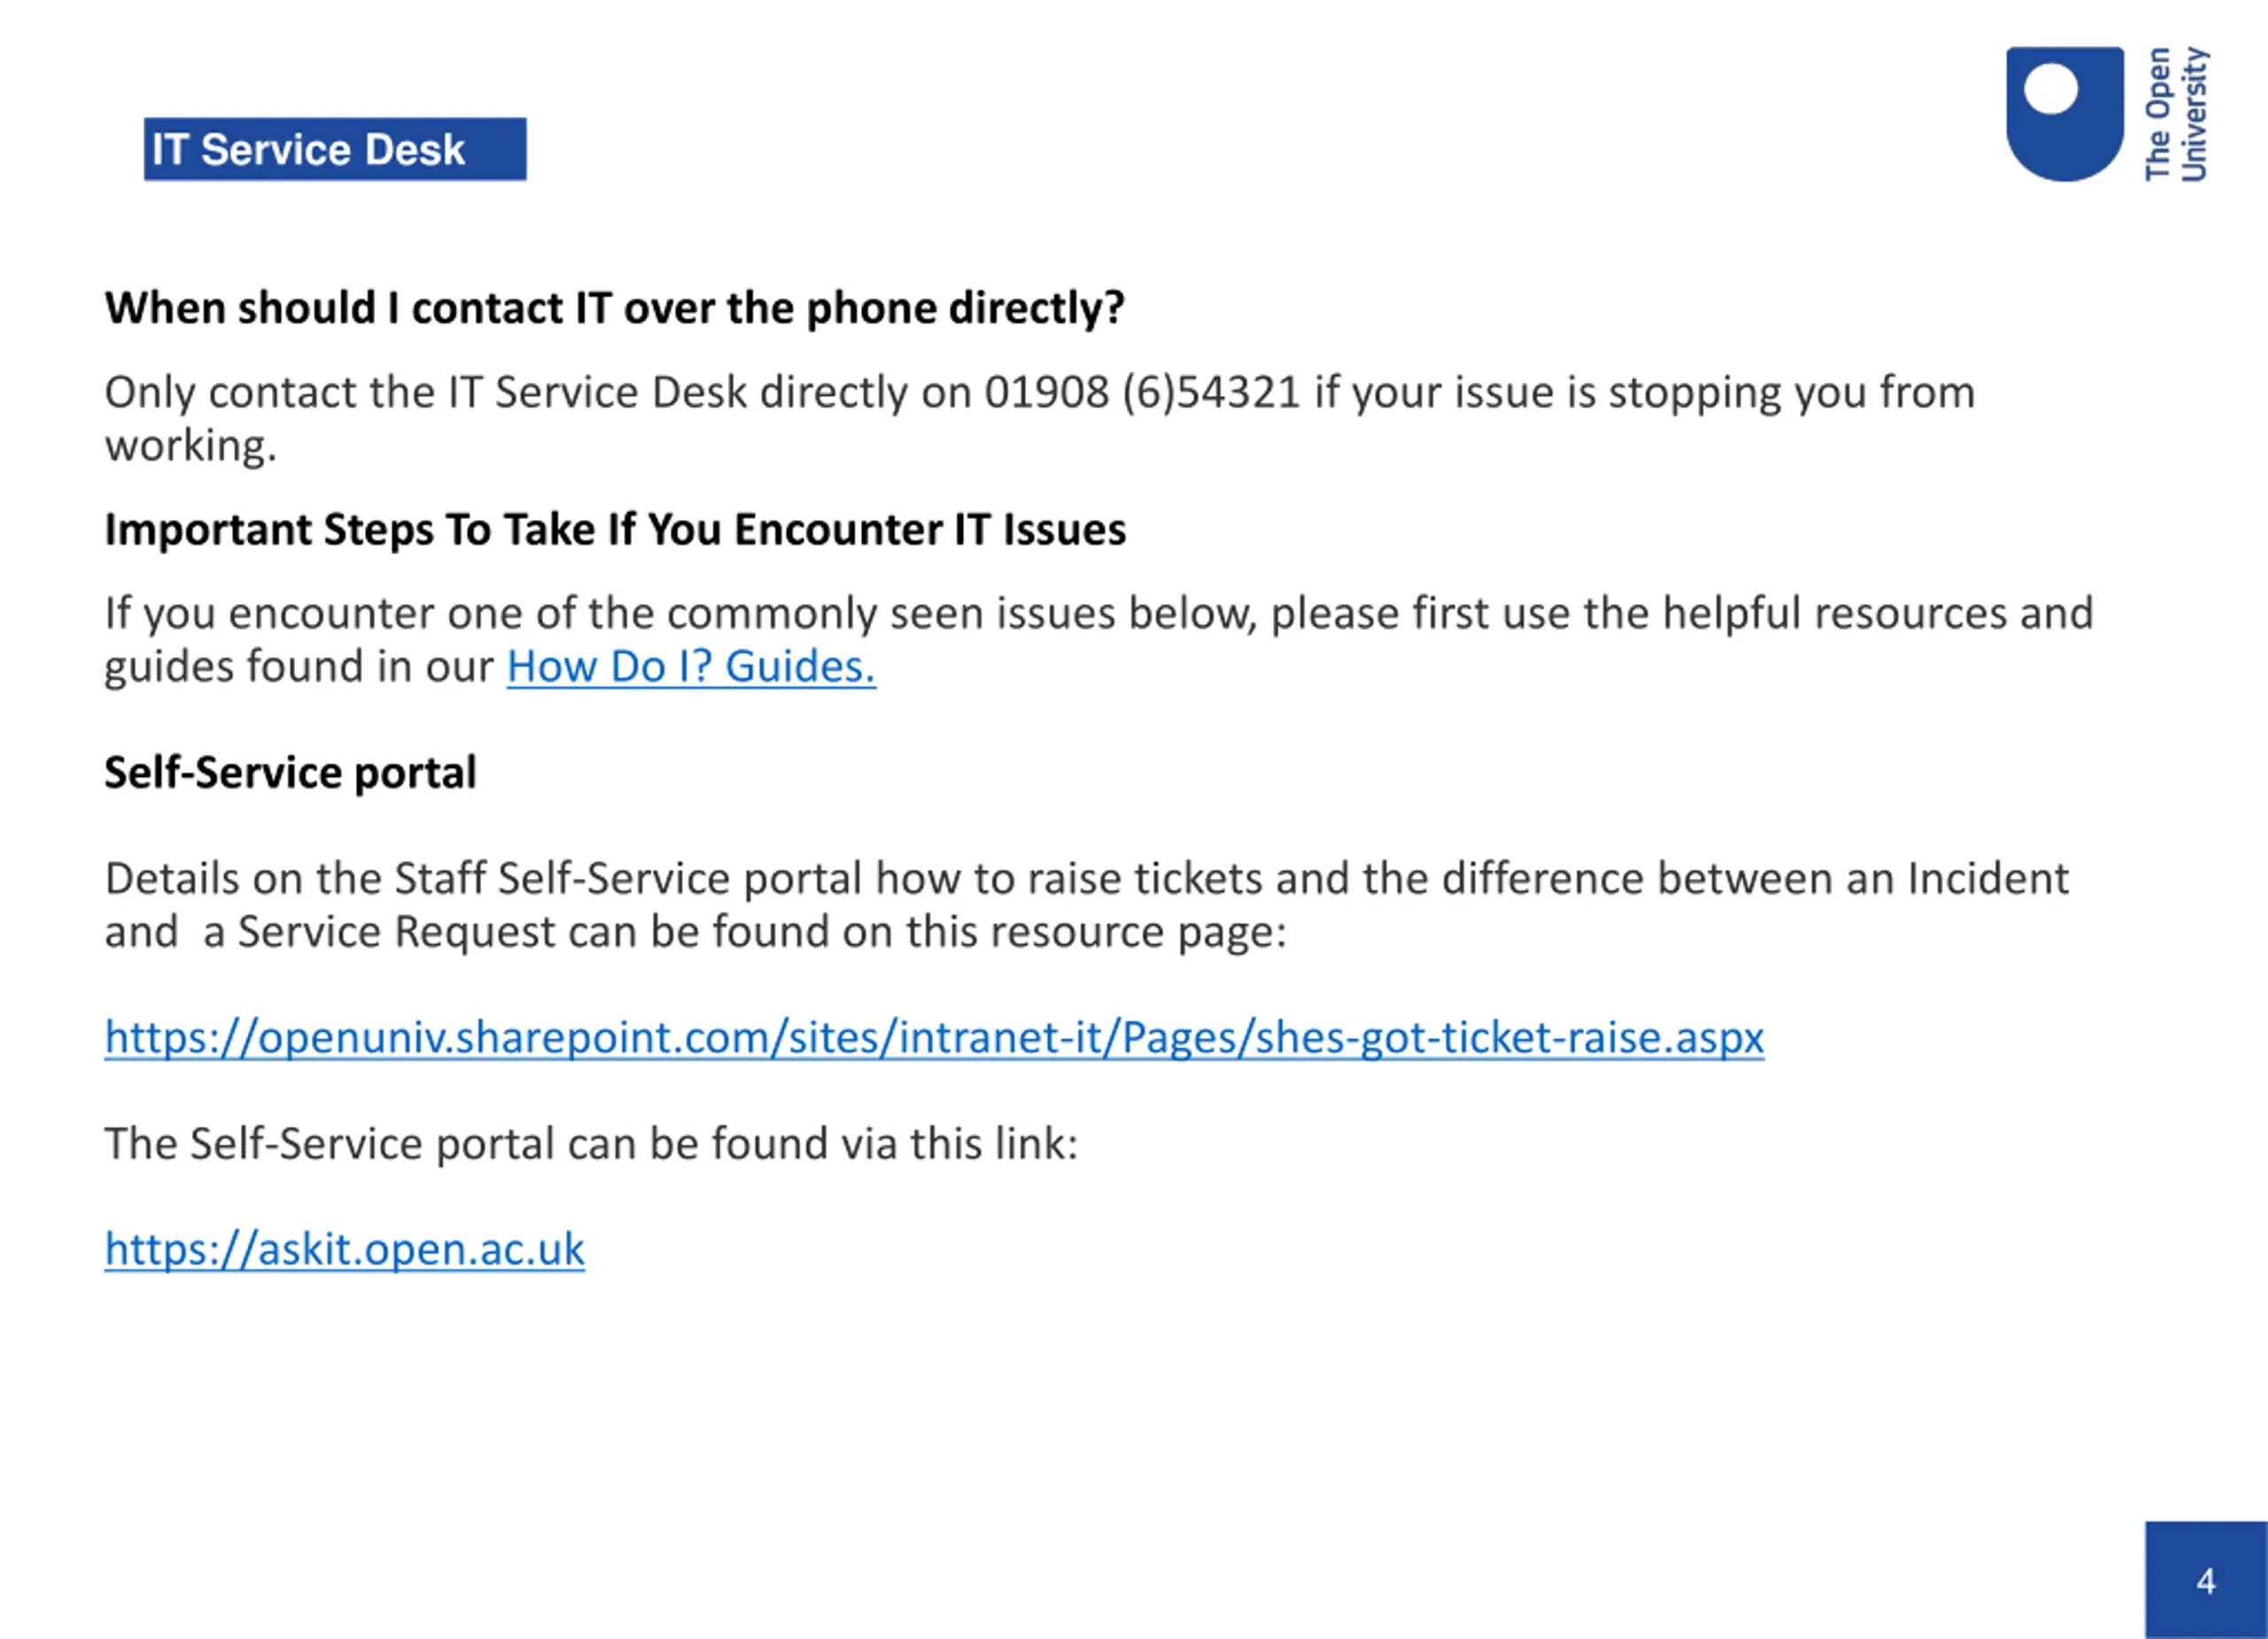Click the phrase "Service Request" in the paragraph
Image resolution: width=2268 pixels, height=1639 pixels.
396,932
